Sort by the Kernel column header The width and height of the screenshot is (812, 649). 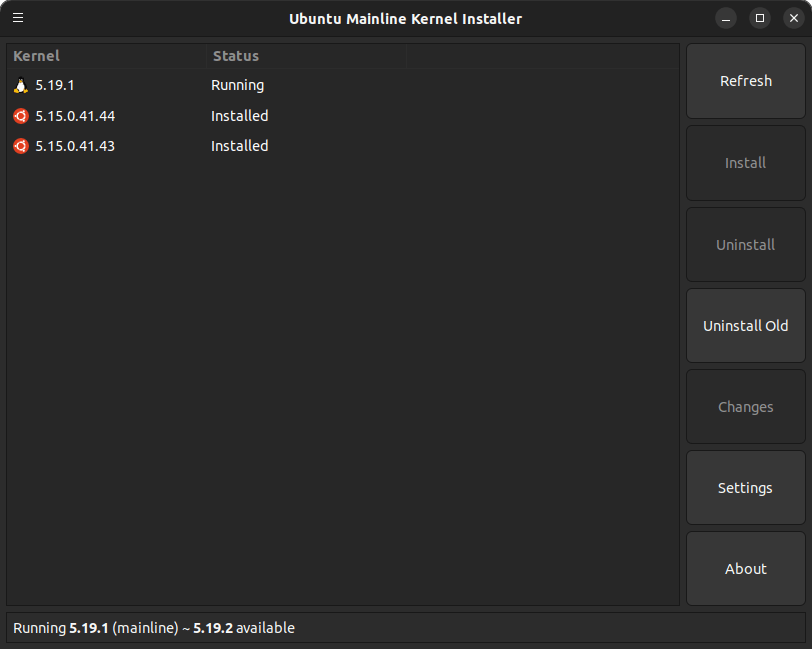point(107,56)
